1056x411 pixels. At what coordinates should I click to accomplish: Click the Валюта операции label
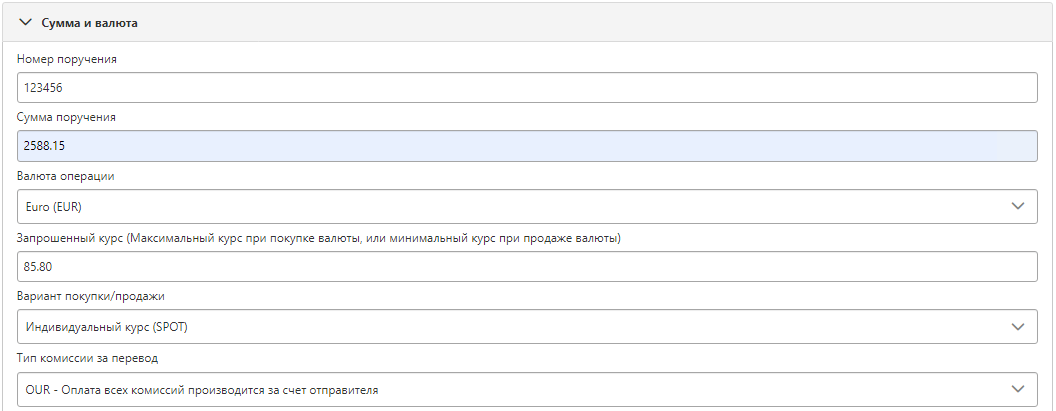pyautogui.click(x=65, y=177)
